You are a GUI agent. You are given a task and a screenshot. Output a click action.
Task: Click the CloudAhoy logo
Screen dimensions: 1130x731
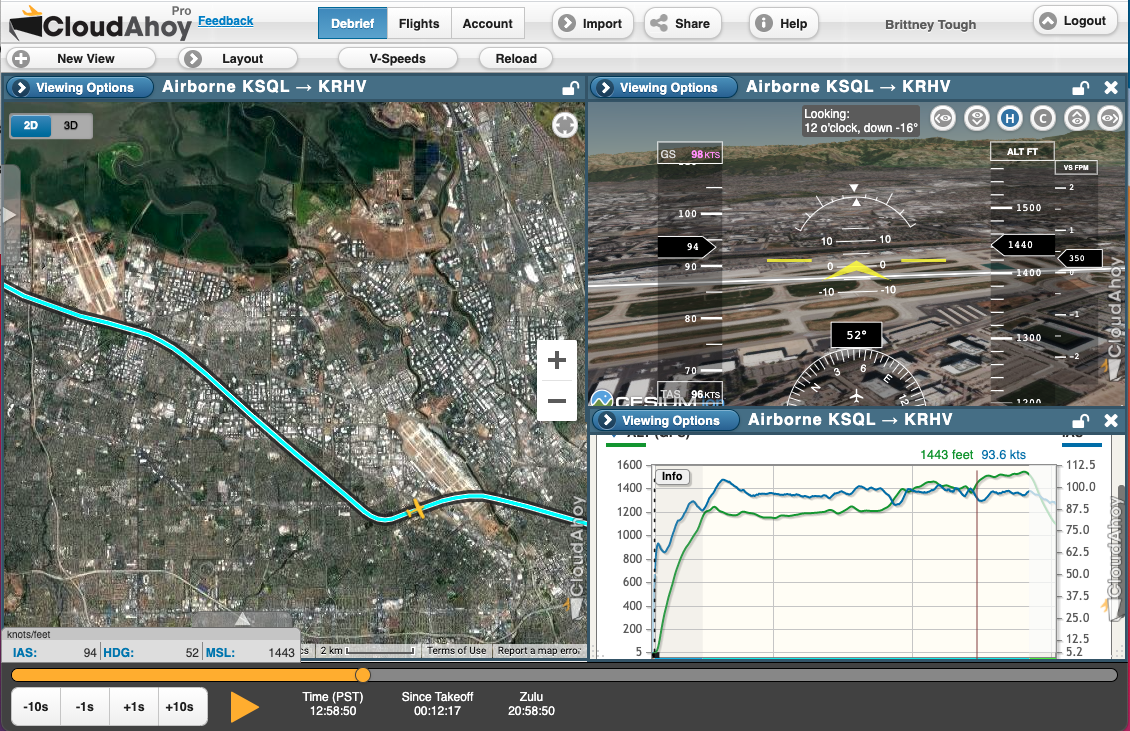(100, 24)
